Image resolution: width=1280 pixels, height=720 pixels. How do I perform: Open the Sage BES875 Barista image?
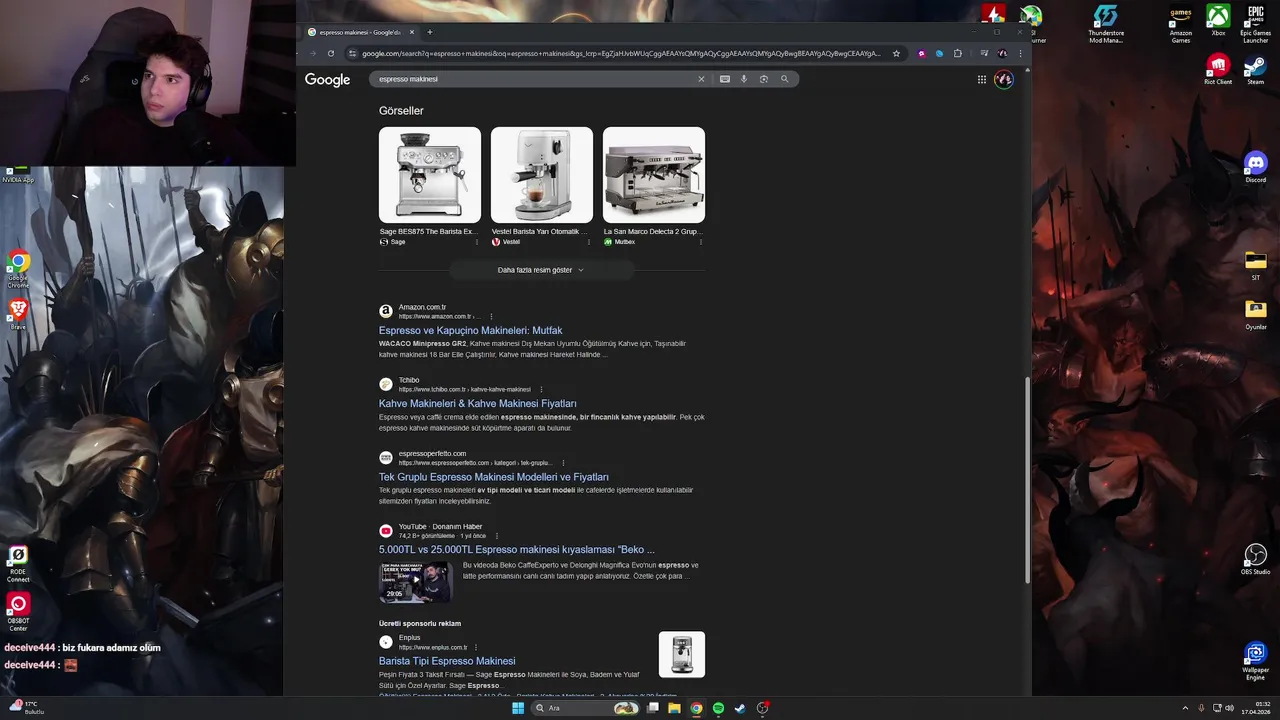coord(430,175)
